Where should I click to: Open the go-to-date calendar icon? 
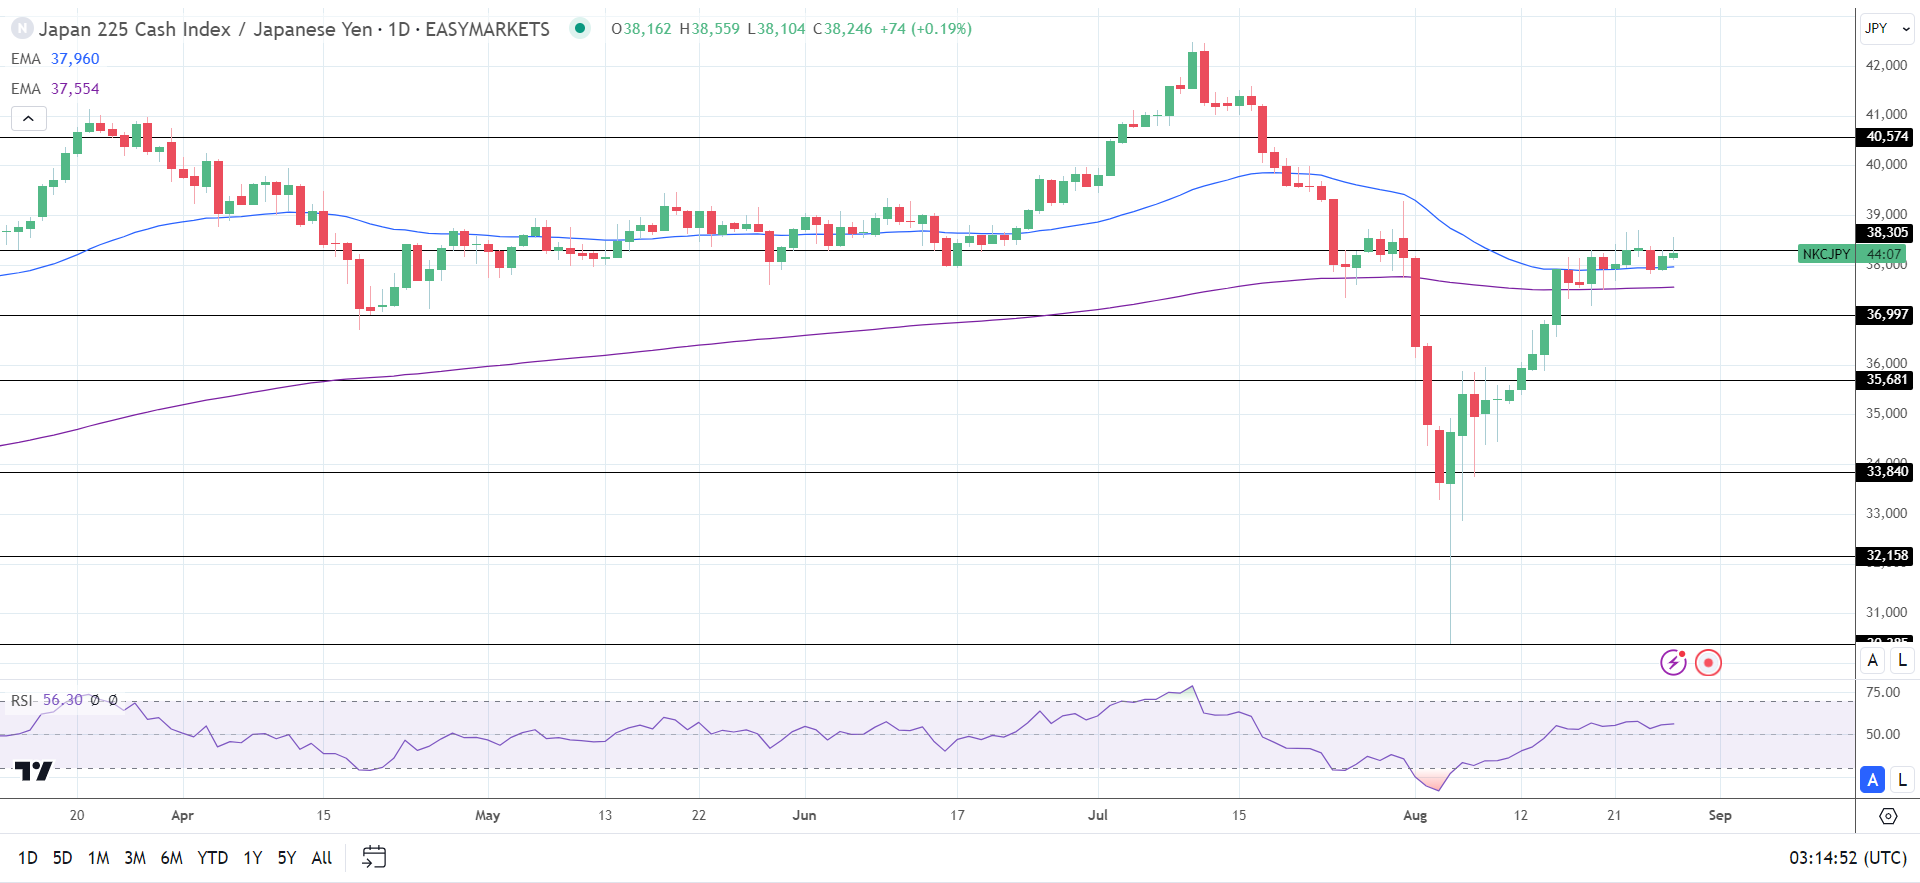point(374,857)
